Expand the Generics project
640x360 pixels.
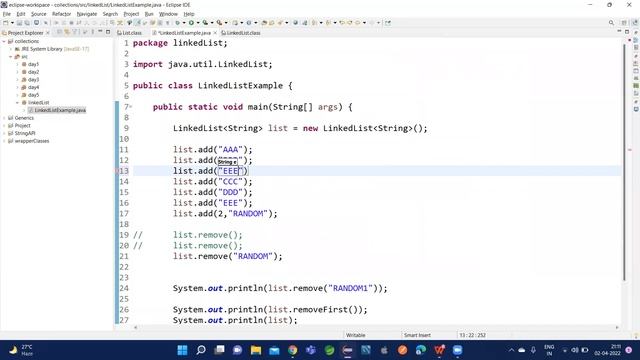coord(4,118)
